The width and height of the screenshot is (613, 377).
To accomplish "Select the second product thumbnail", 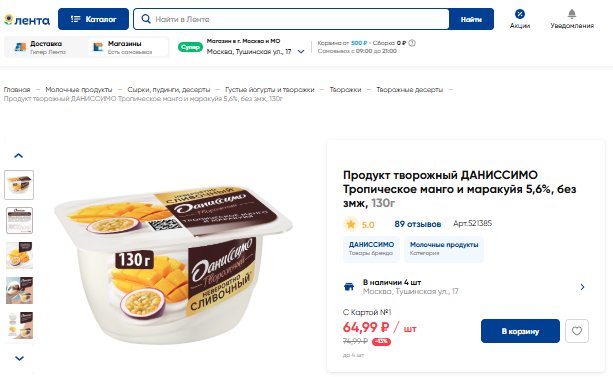I will coord(19,220).
